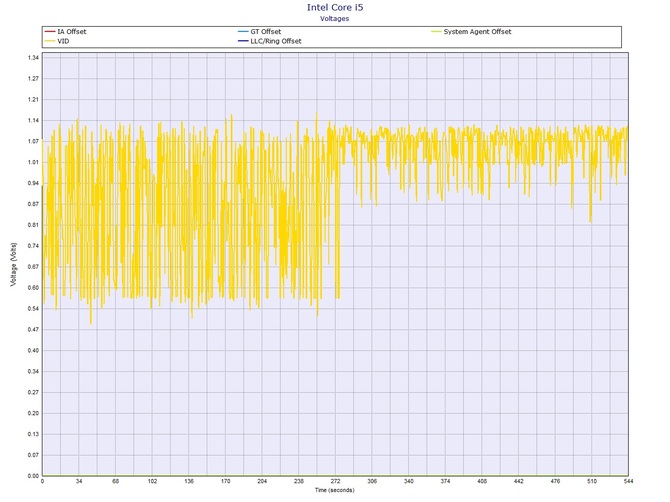Click the Time (seconds) axis label
The image size is (670, 502).
335,490
